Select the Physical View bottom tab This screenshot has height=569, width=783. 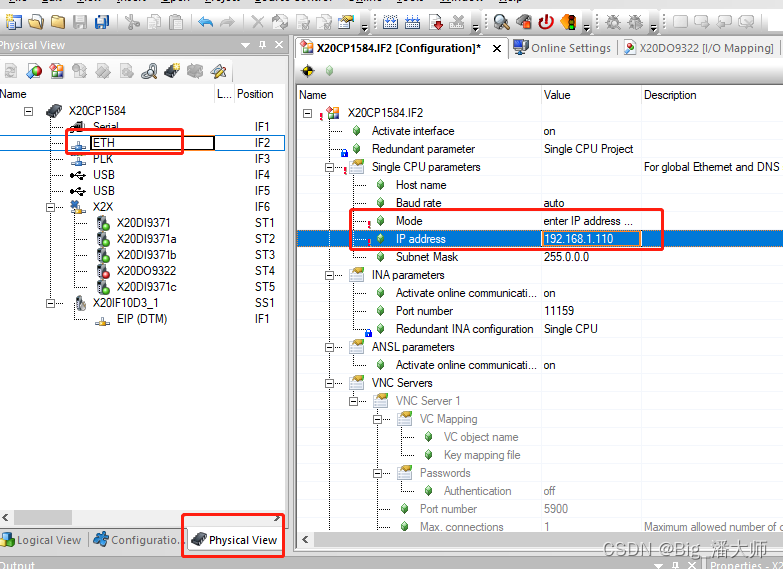(234, 540)
